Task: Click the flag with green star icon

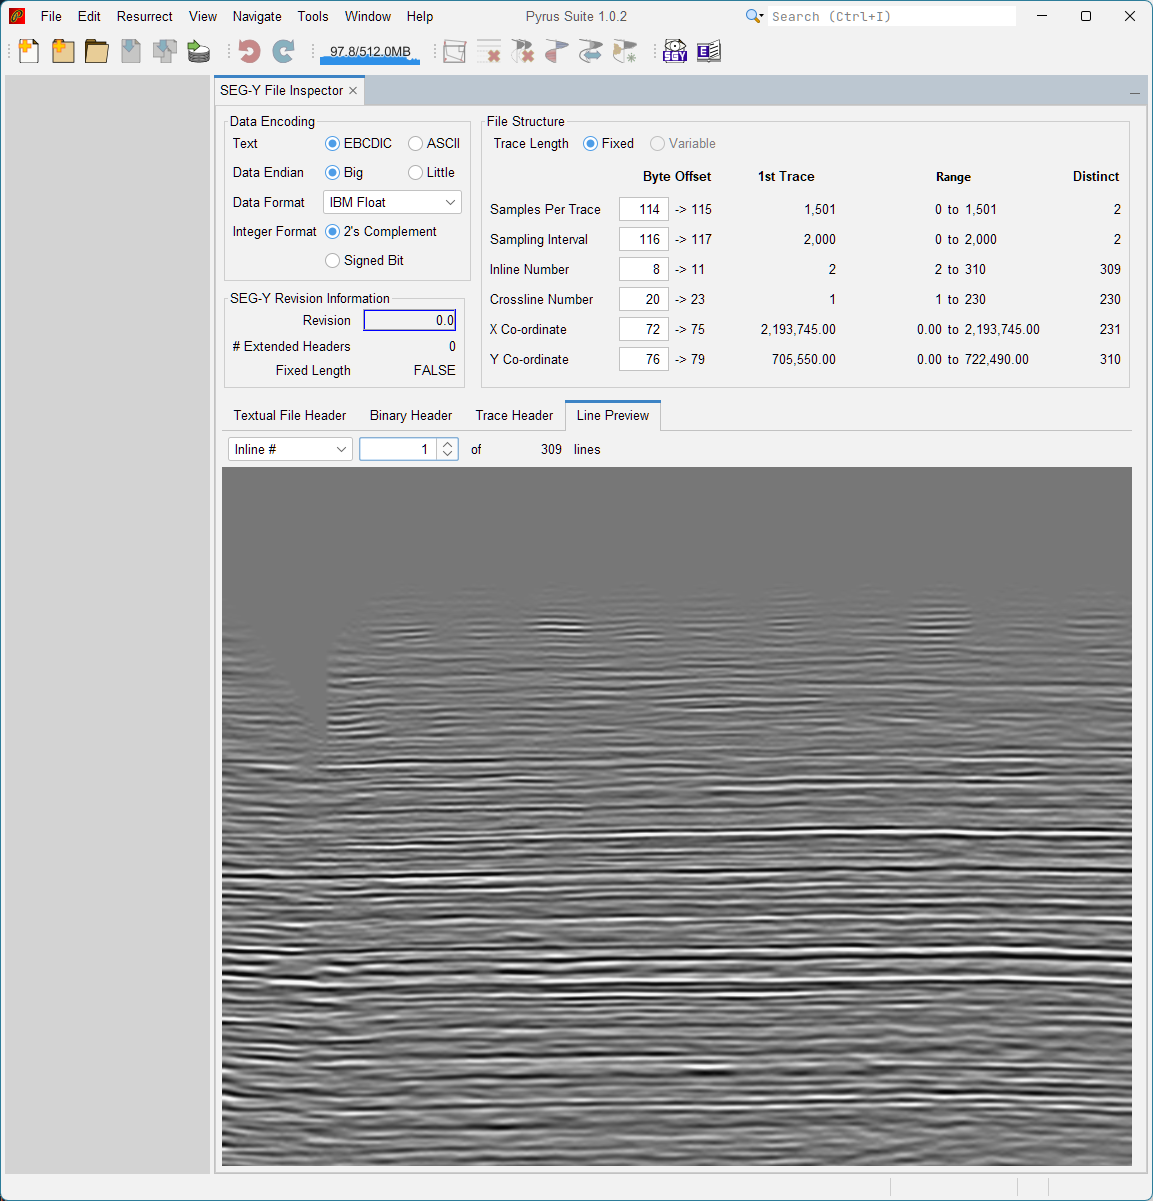Action: (625, 51)
